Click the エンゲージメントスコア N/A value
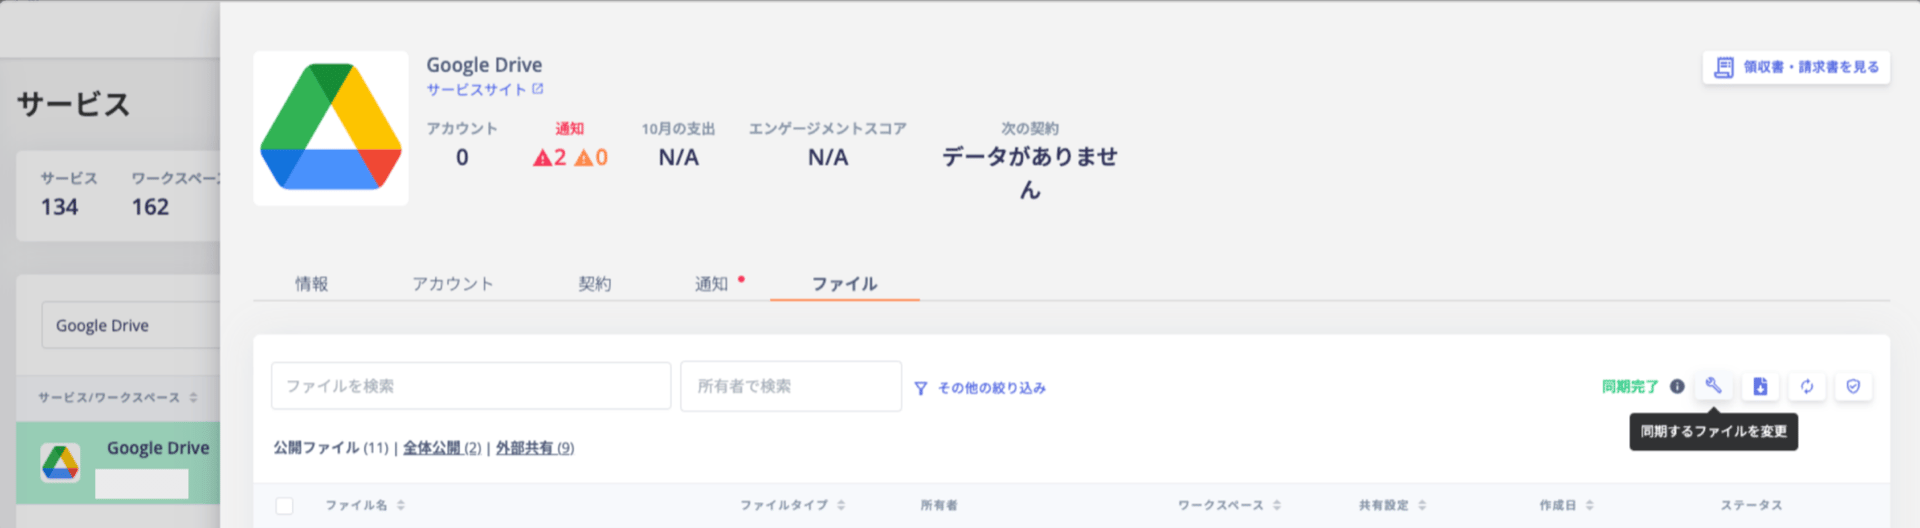This screenshot has width=1920, height=528. [828, 157]
